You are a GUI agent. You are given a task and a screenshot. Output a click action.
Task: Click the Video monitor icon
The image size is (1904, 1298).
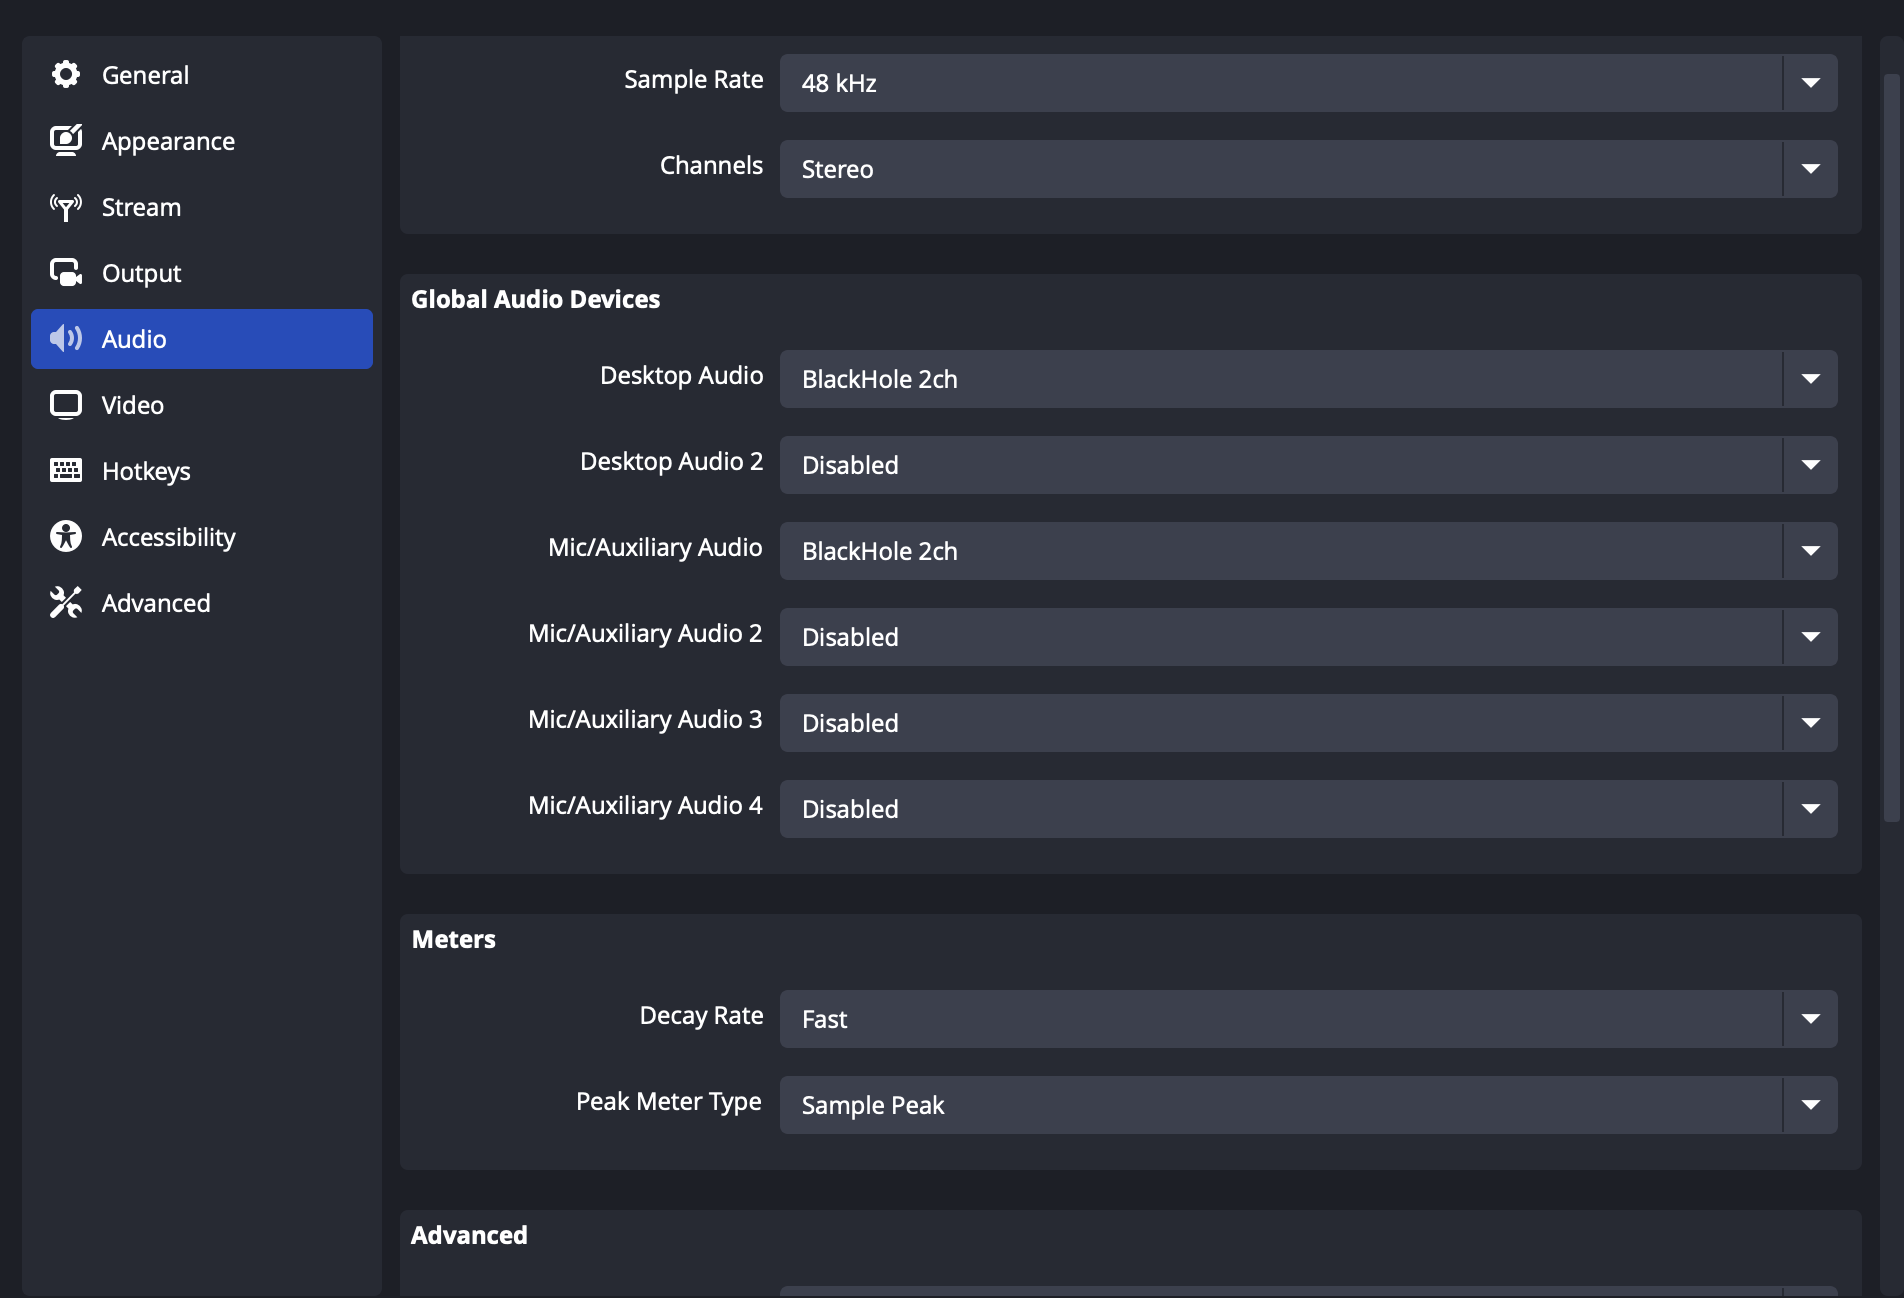click(x=66, y=405)
